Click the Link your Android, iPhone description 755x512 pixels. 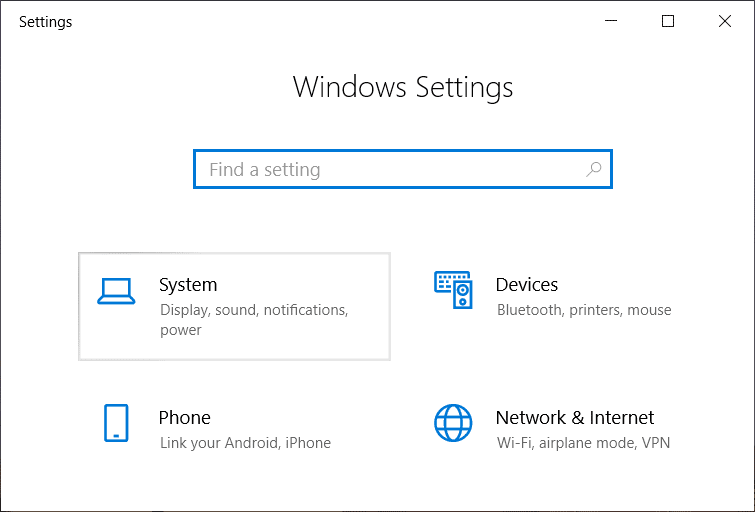[x=245, y=443]
